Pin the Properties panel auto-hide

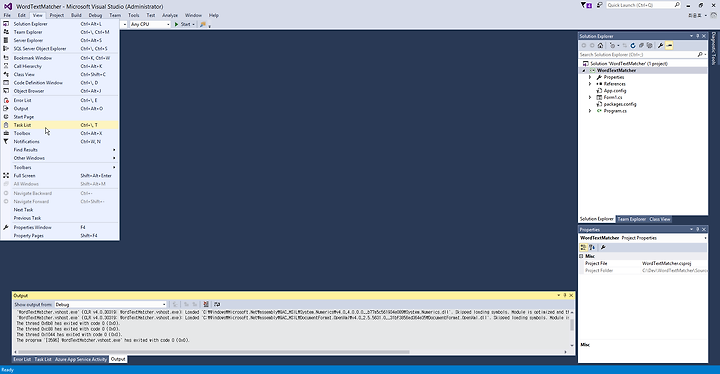click(698, 229)
